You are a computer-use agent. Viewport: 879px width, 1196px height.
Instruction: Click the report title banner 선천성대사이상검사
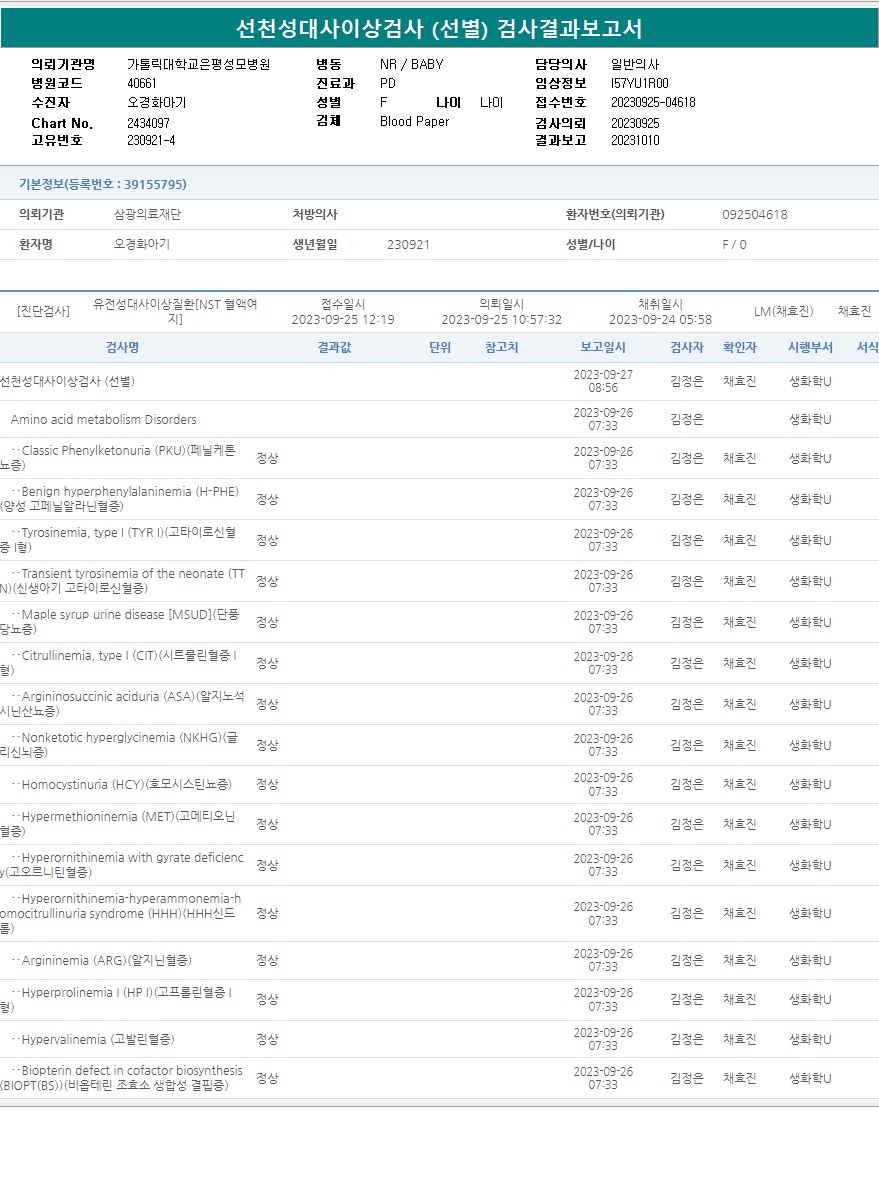tap(439, 28)
